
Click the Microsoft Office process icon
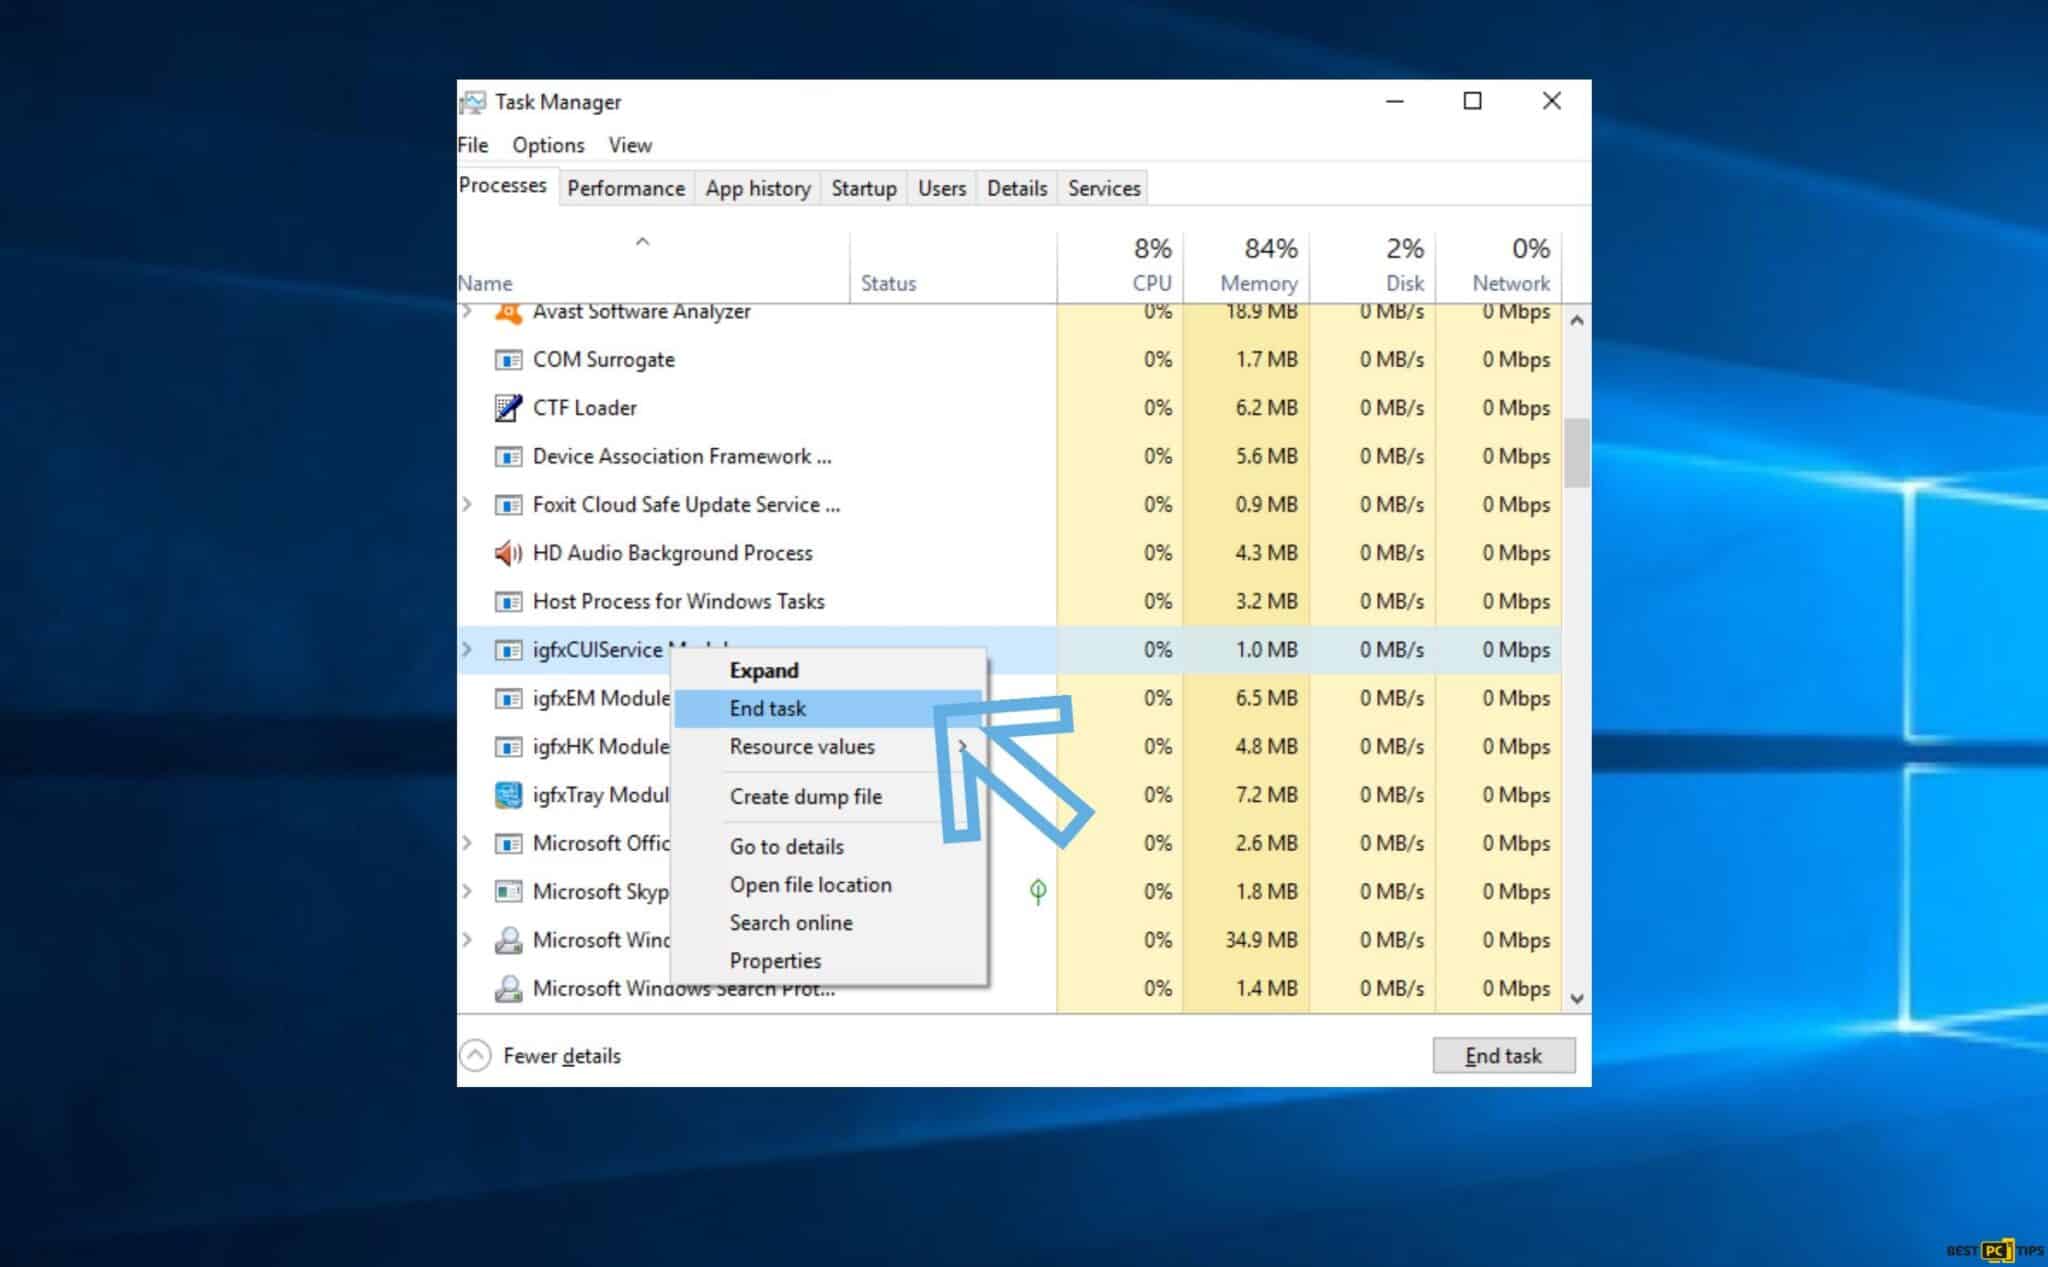(x=508, y=844)
